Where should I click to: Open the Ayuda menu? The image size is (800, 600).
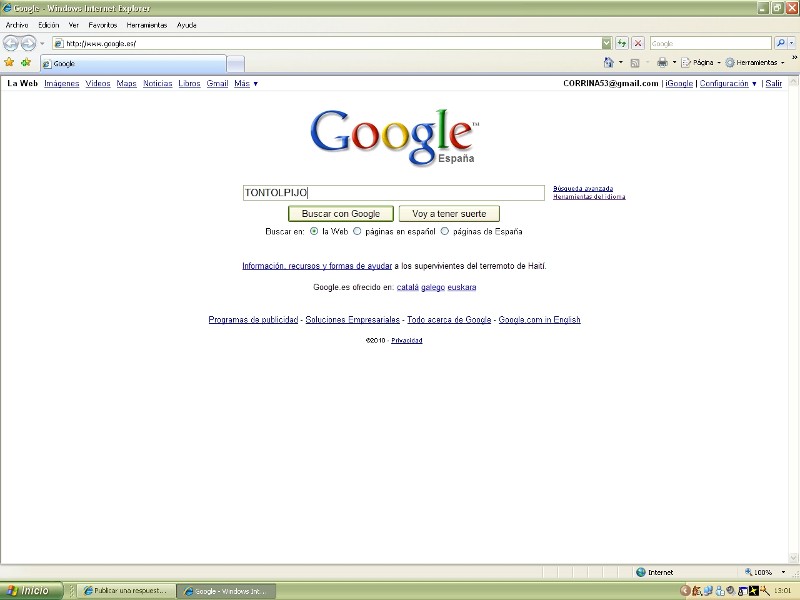(187, 25)
